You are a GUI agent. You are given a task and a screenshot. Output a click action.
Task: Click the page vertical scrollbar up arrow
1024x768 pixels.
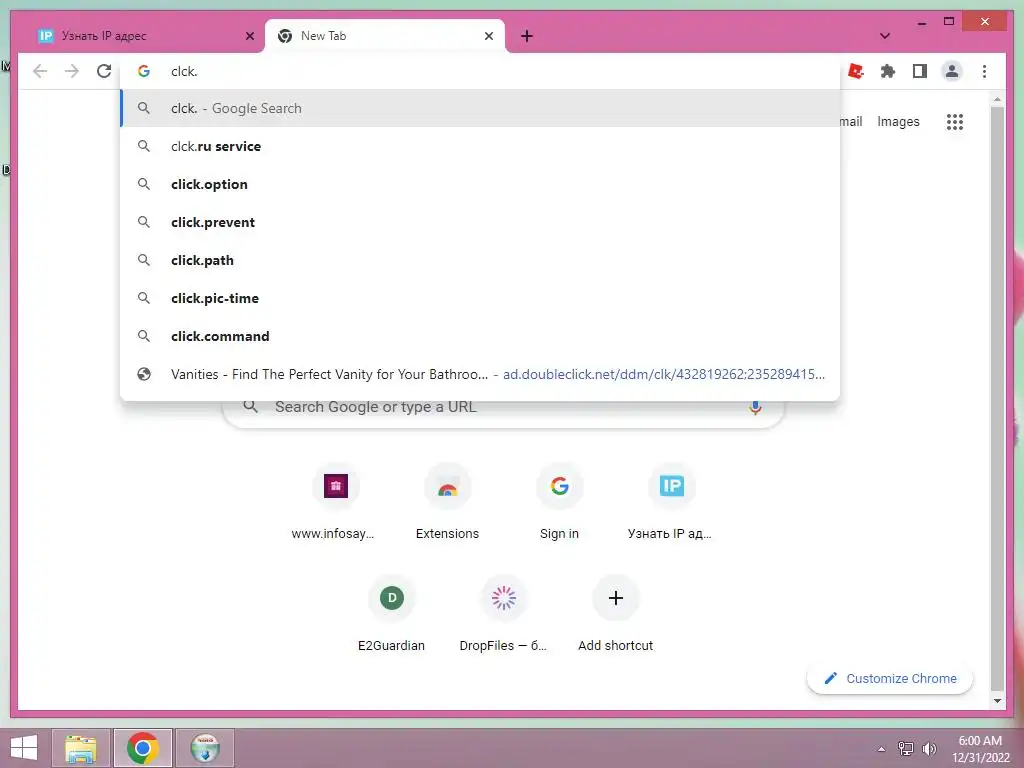coord(997,99)
